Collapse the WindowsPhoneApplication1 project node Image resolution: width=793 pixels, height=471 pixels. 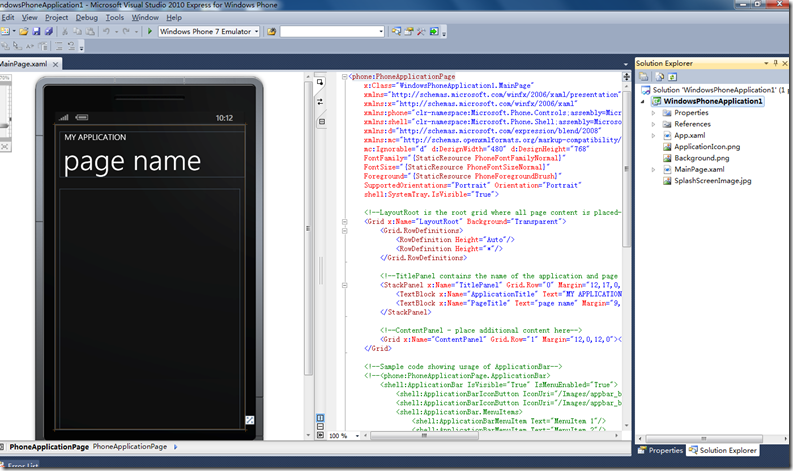tap(643, 101)
